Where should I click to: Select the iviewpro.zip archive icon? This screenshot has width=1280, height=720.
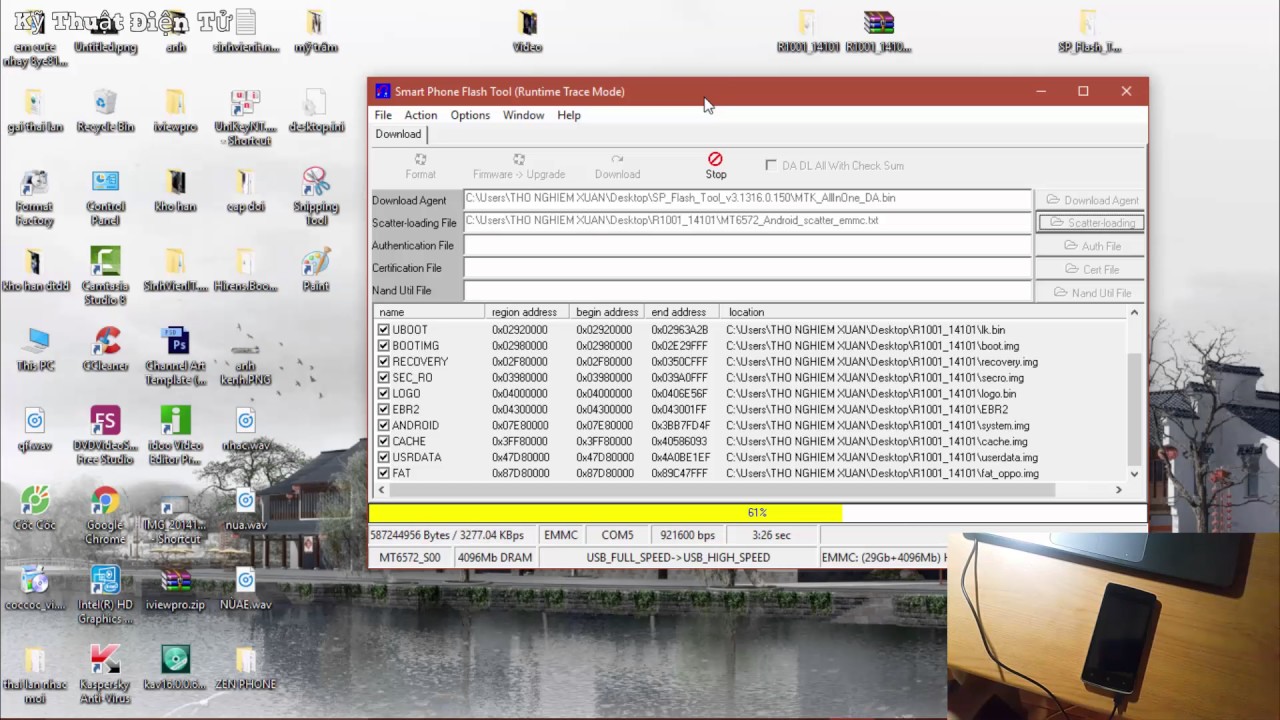tap(175, 588)
